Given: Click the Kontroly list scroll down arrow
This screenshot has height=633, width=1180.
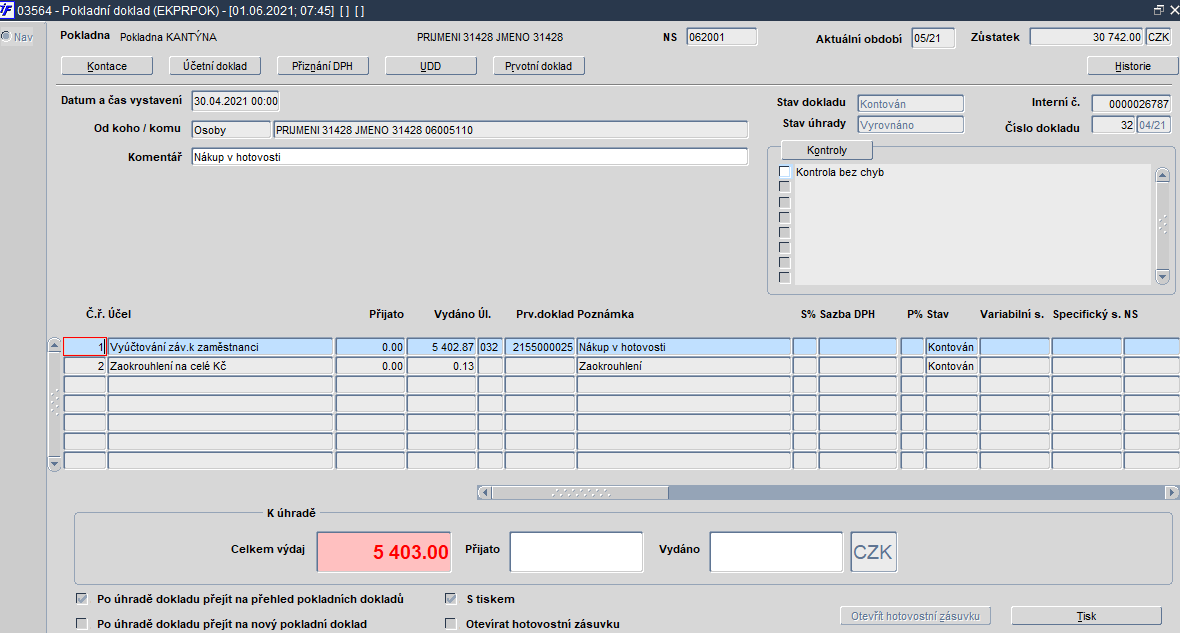Looking at the screenshot, I should tap(1163, 277).
